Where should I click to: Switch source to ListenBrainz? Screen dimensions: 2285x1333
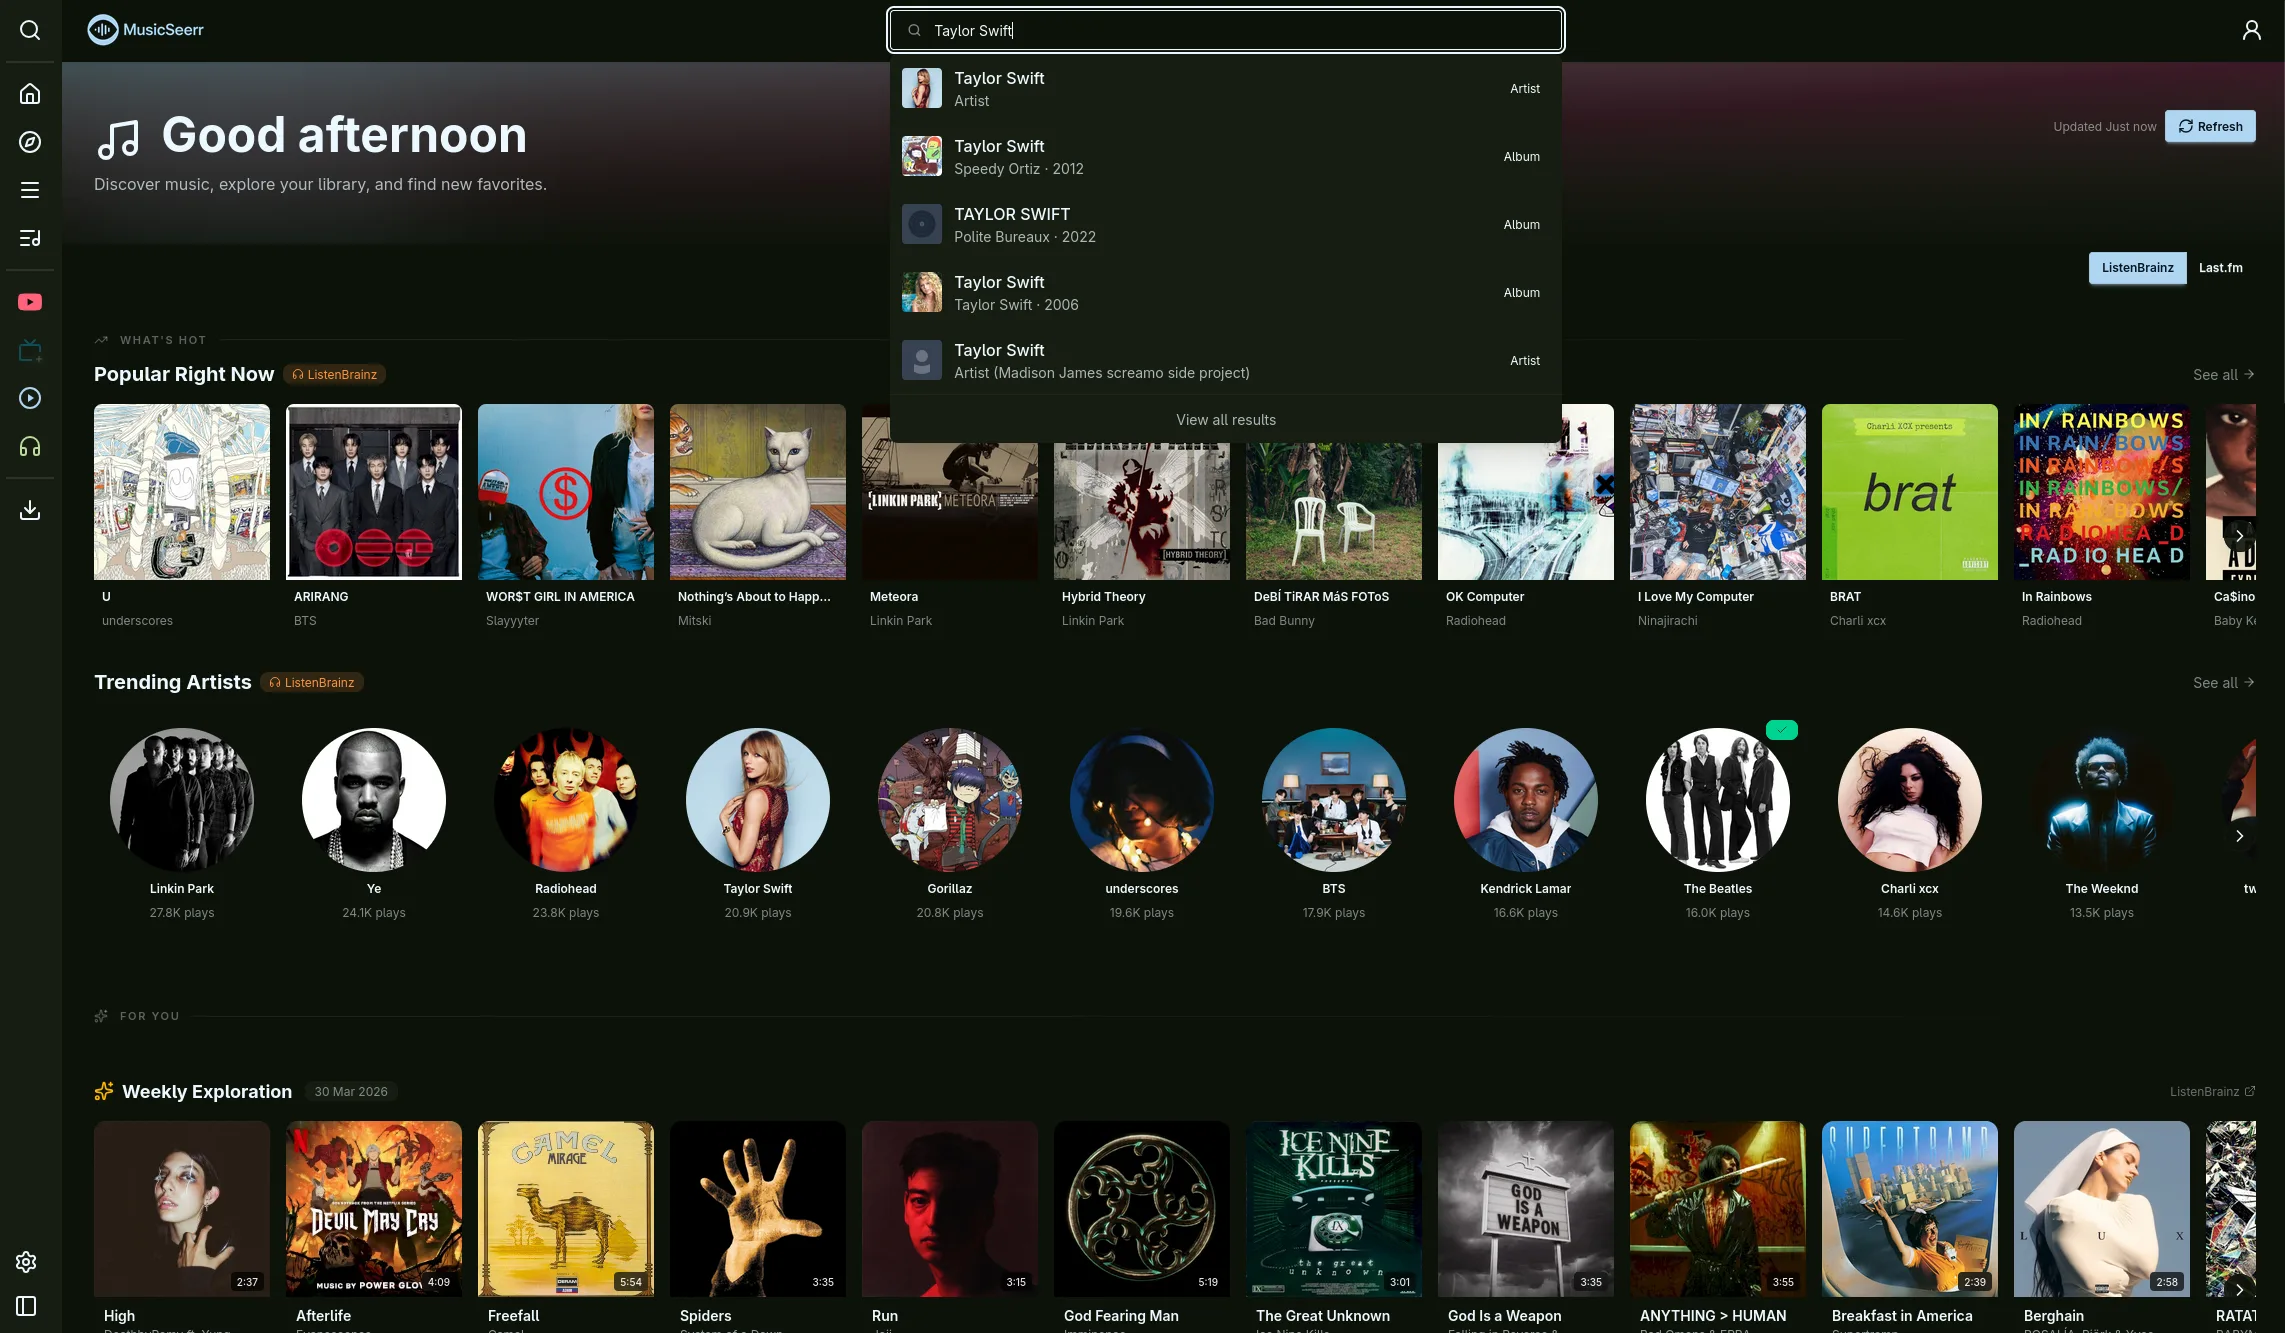coord(2137,268)
